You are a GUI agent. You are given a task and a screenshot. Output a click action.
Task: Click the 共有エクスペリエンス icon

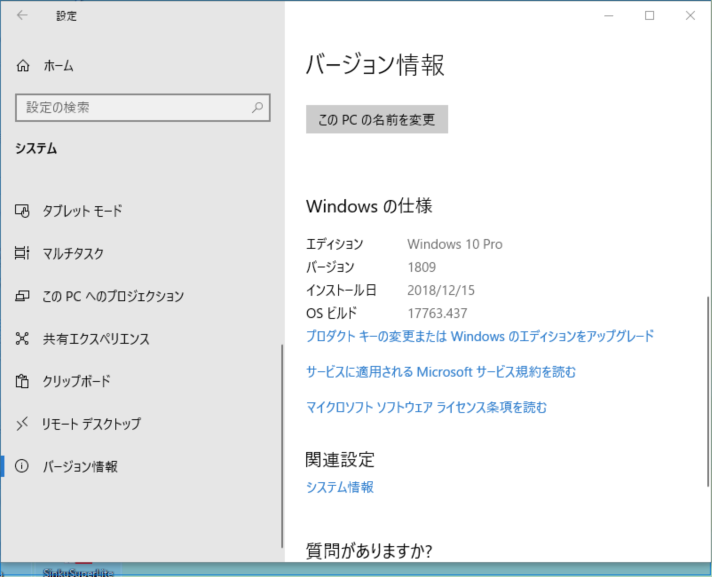click(x=22, y=339)
